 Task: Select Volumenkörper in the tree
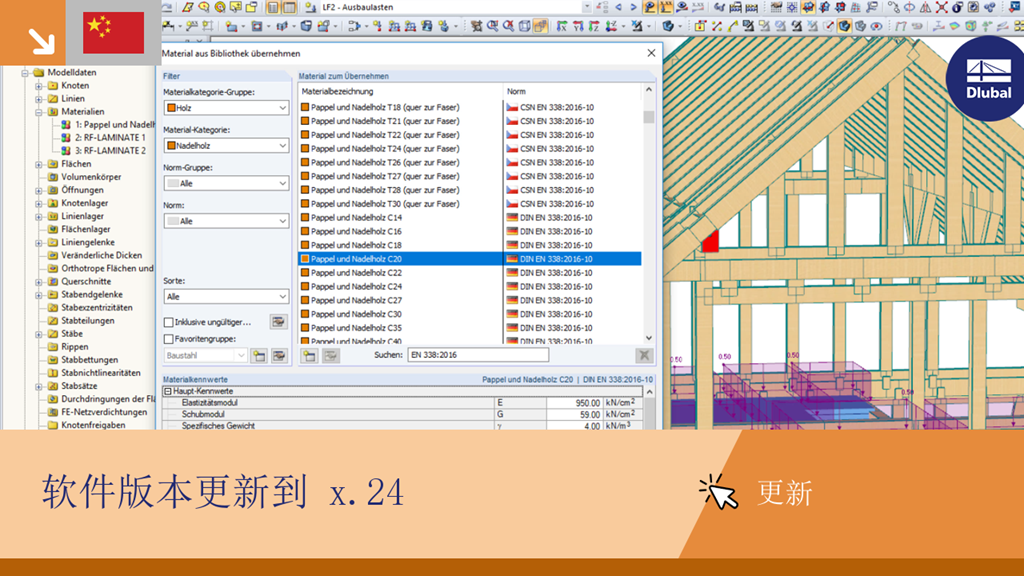click(x=91, y=177)
